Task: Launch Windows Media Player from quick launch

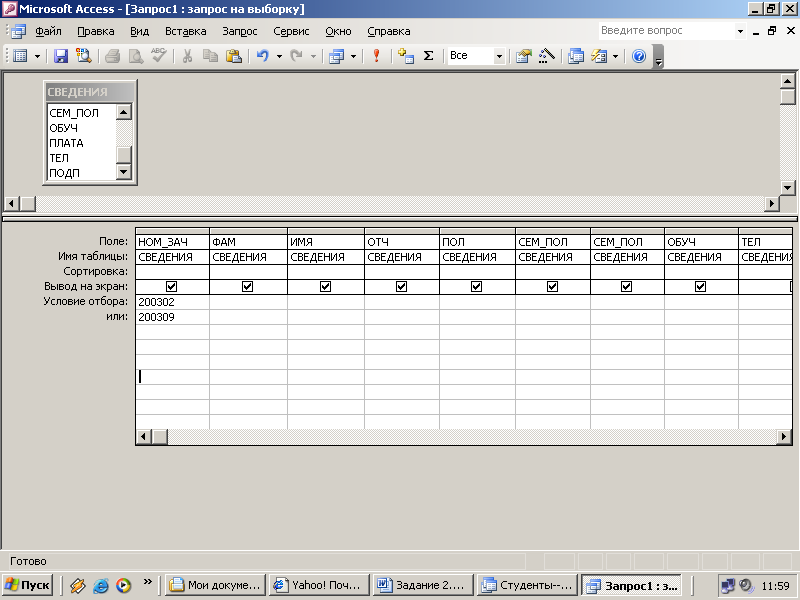Action: [123, 585]
